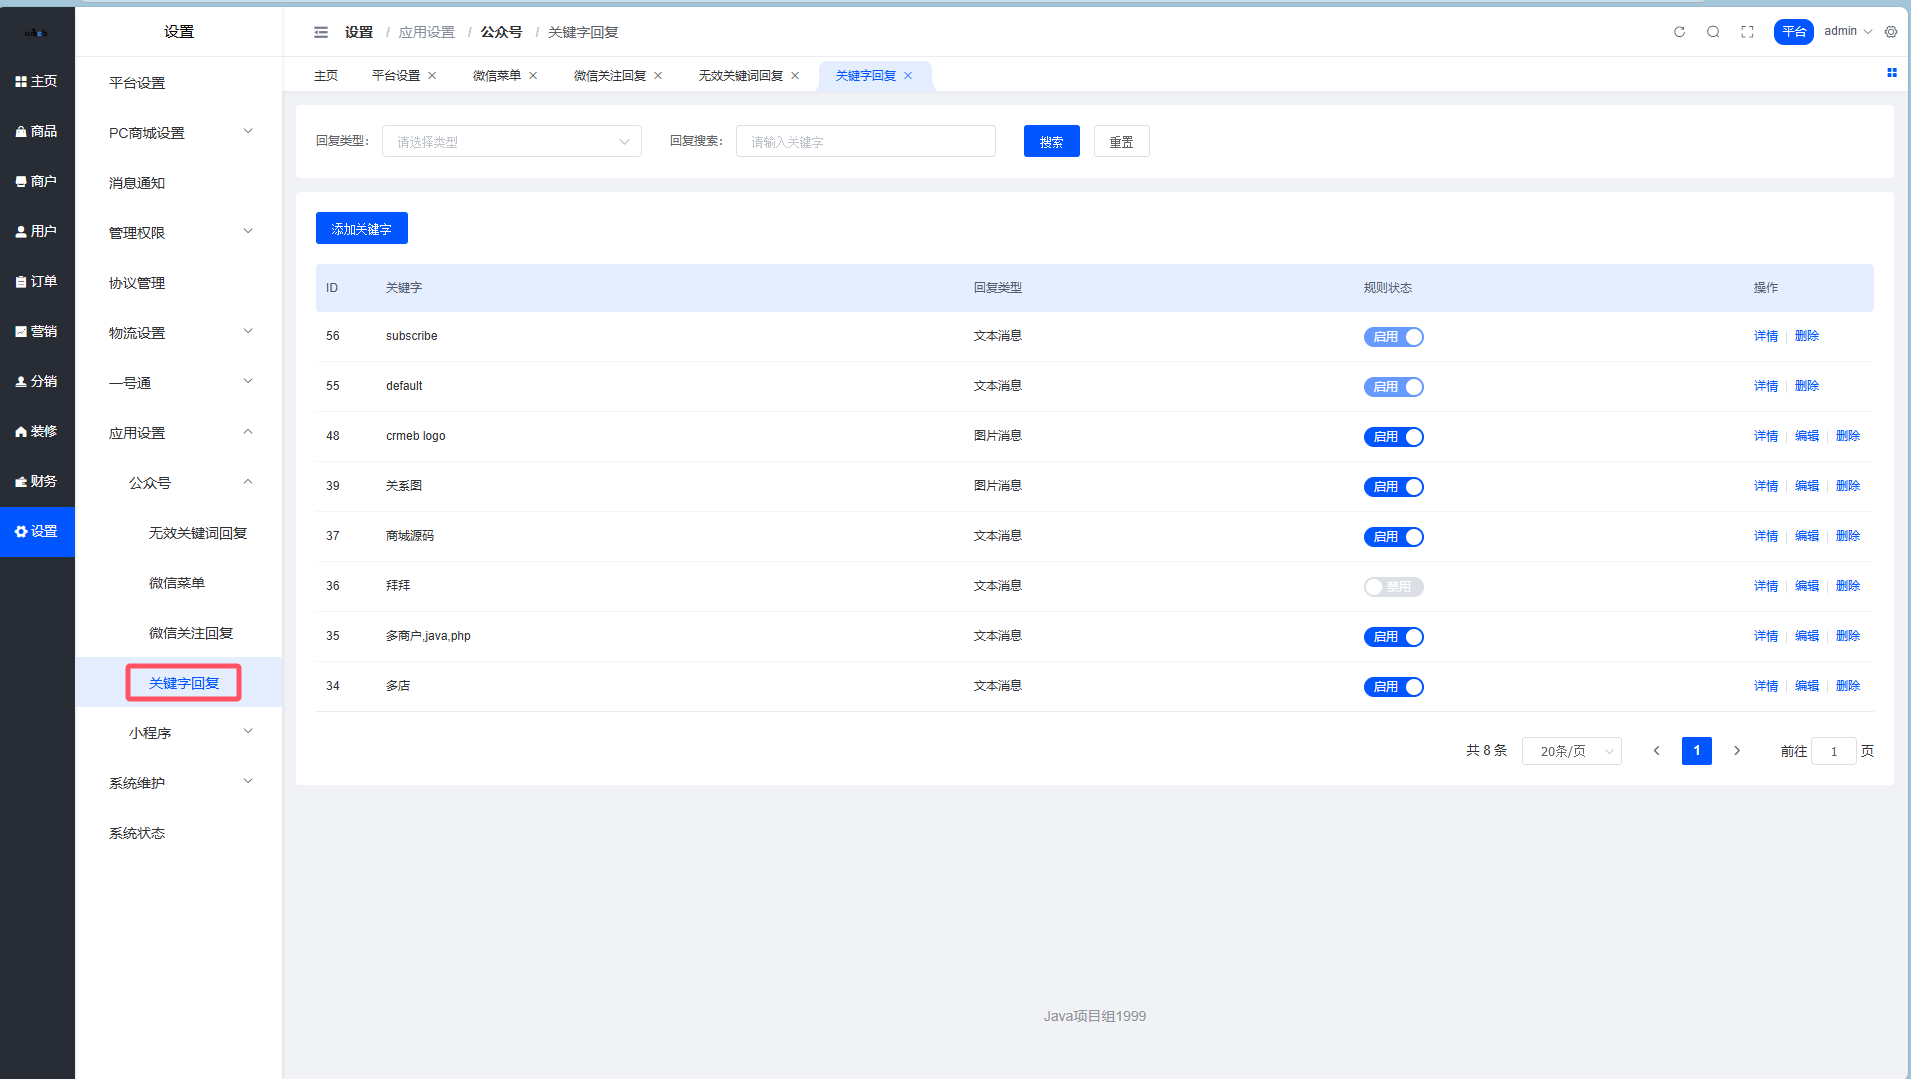Click 编辑 for keyword crmeb logo
This screenshot has width=1911, height=1079.
point(1806,436)
